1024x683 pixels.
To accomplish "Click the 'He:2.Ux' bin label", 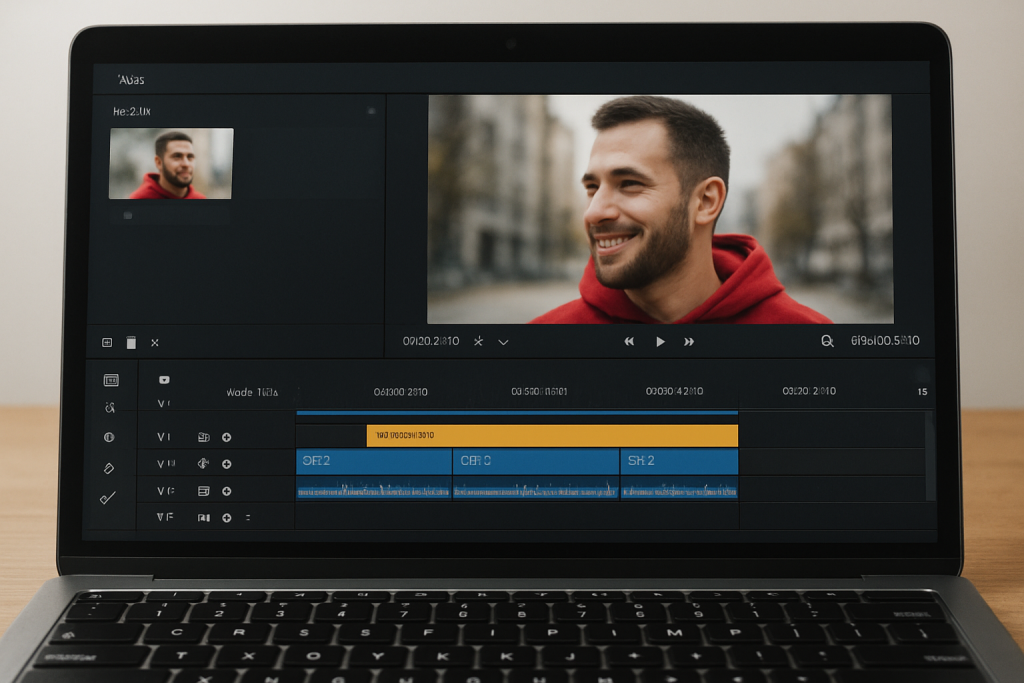I will coord(131,112).
